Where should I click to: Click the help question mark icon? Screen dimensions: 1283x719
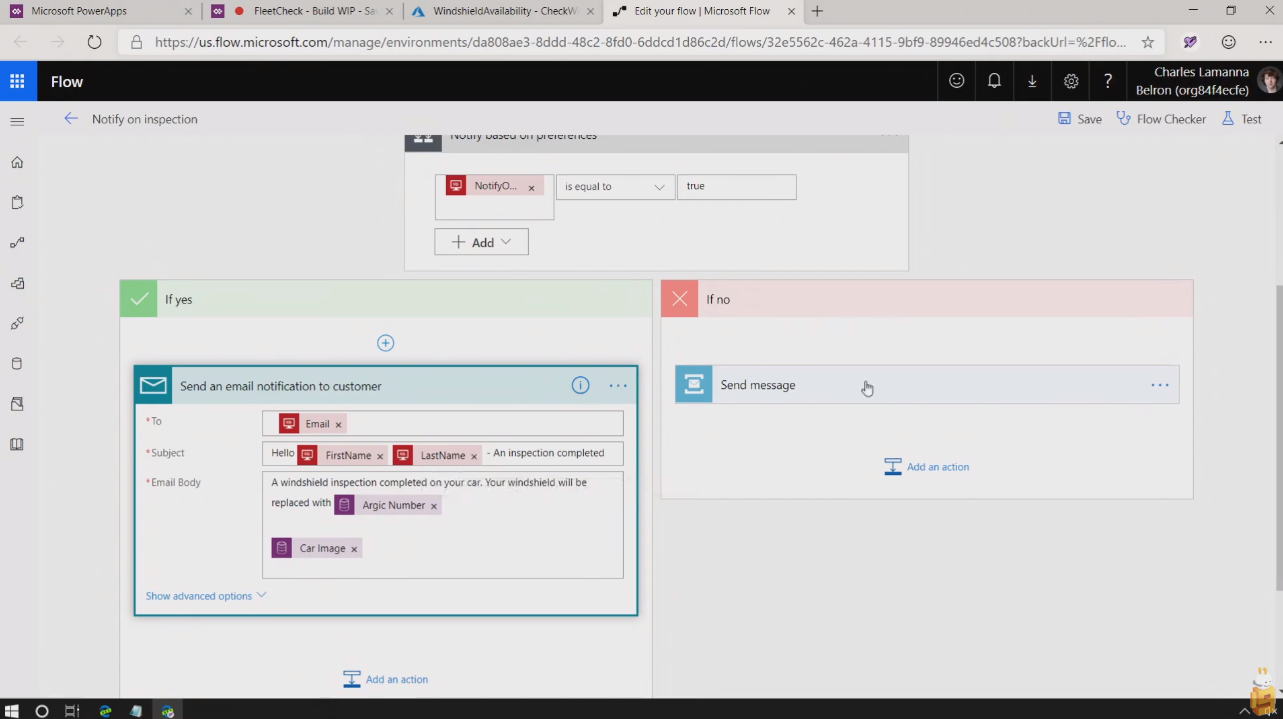coord(1108,81)
